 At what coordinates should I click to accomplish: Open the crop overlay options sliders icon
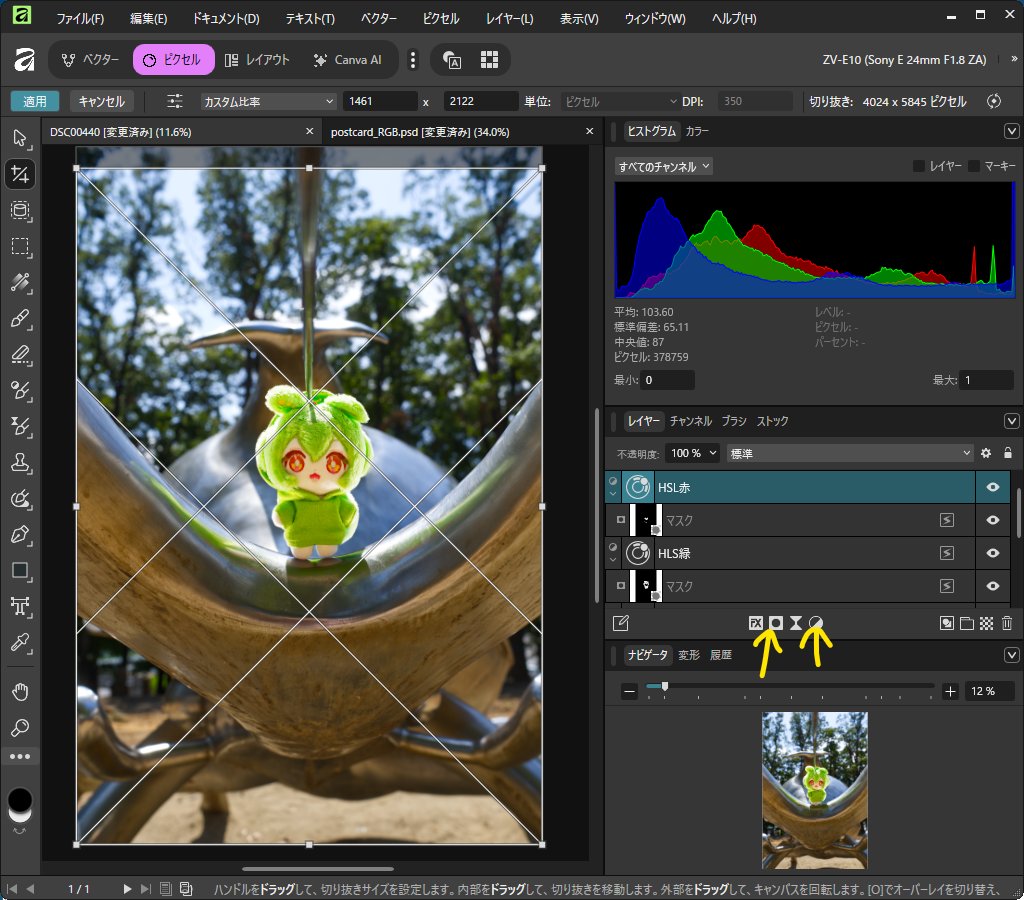(174, 101)
